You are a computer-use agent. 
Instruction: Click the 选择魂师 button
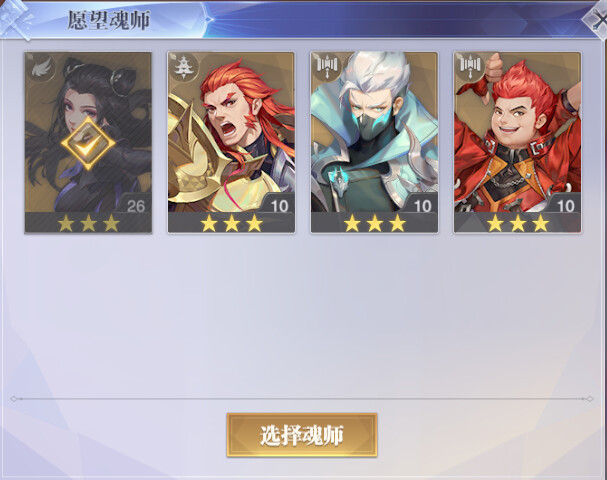click(x=302, y=435)
